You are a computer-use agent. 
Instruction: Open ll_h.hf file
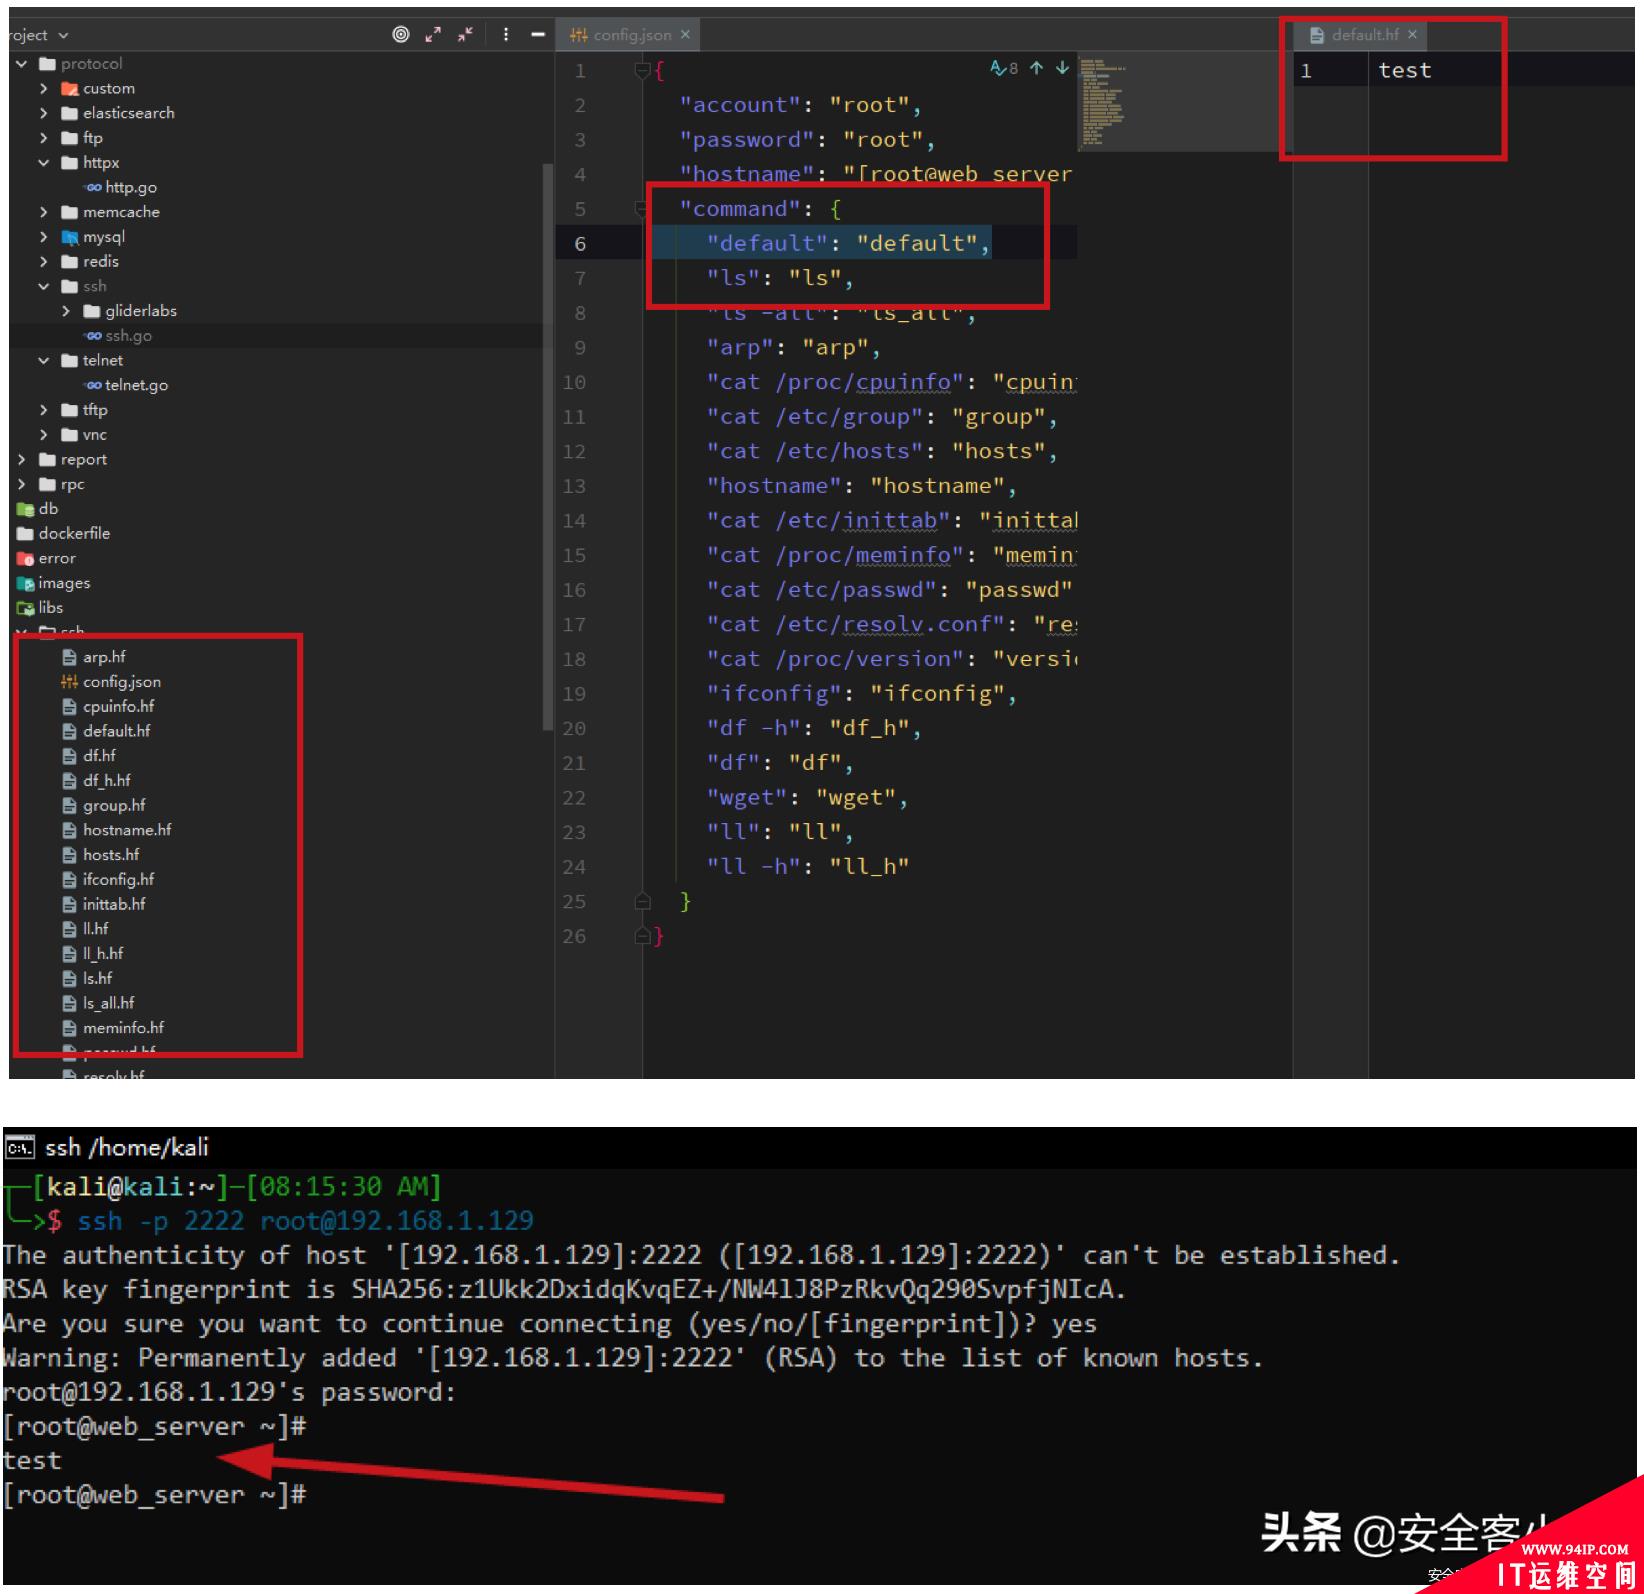93,954
